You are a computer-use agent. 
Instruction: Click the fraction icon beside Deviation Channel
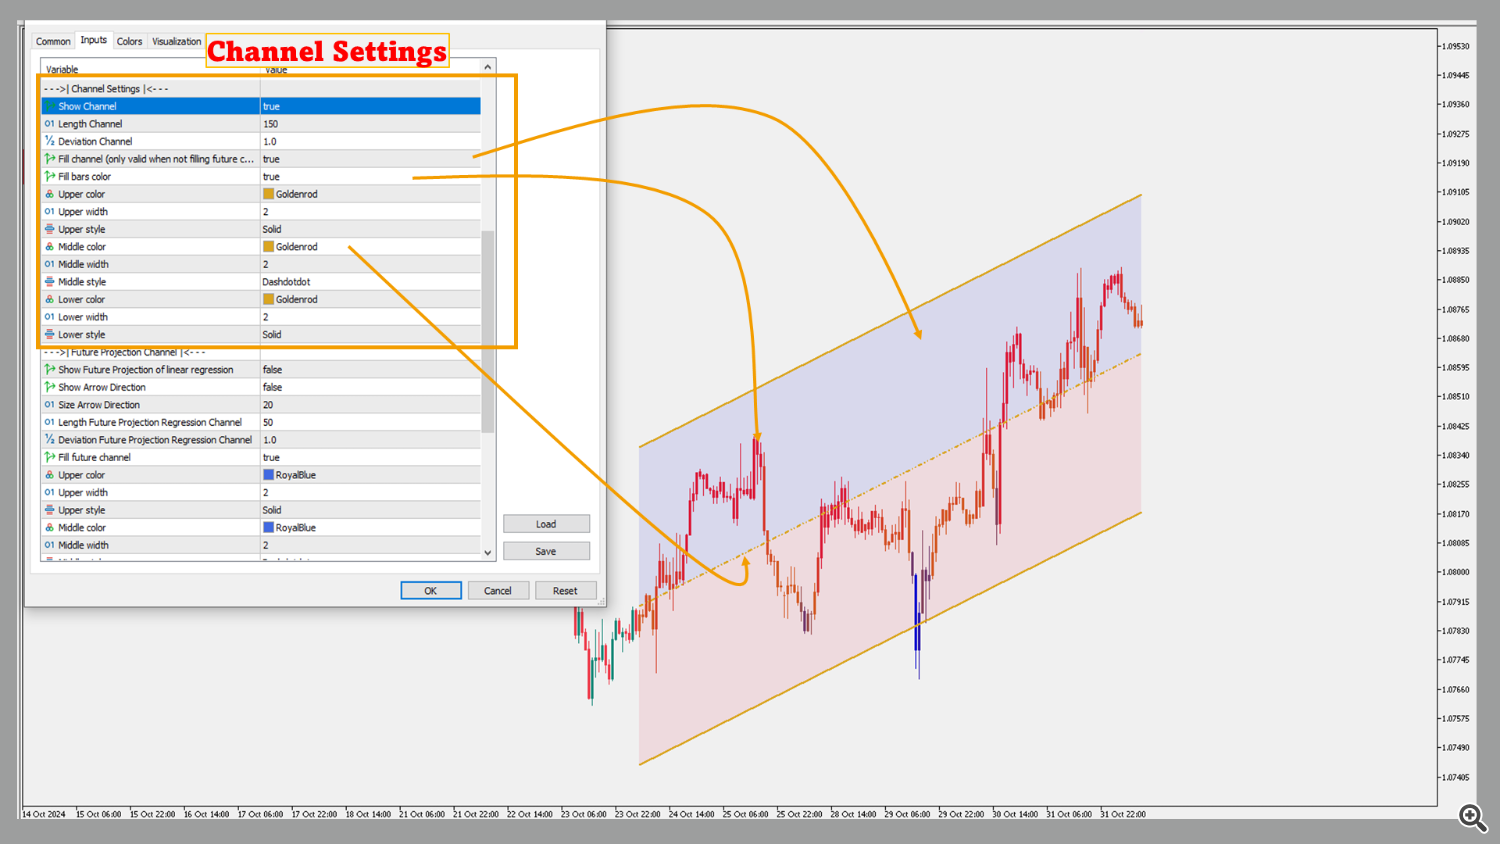pos(49,141)
